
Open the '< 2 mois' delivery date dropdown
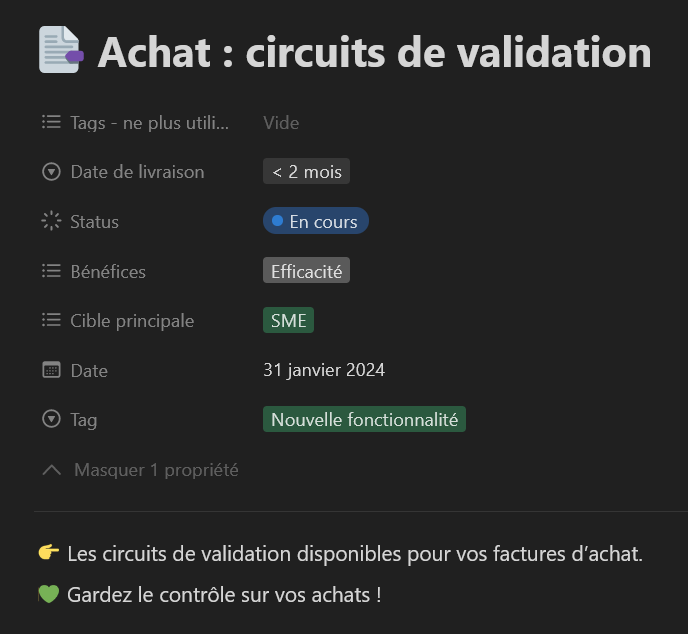click(x=306, y=172)
